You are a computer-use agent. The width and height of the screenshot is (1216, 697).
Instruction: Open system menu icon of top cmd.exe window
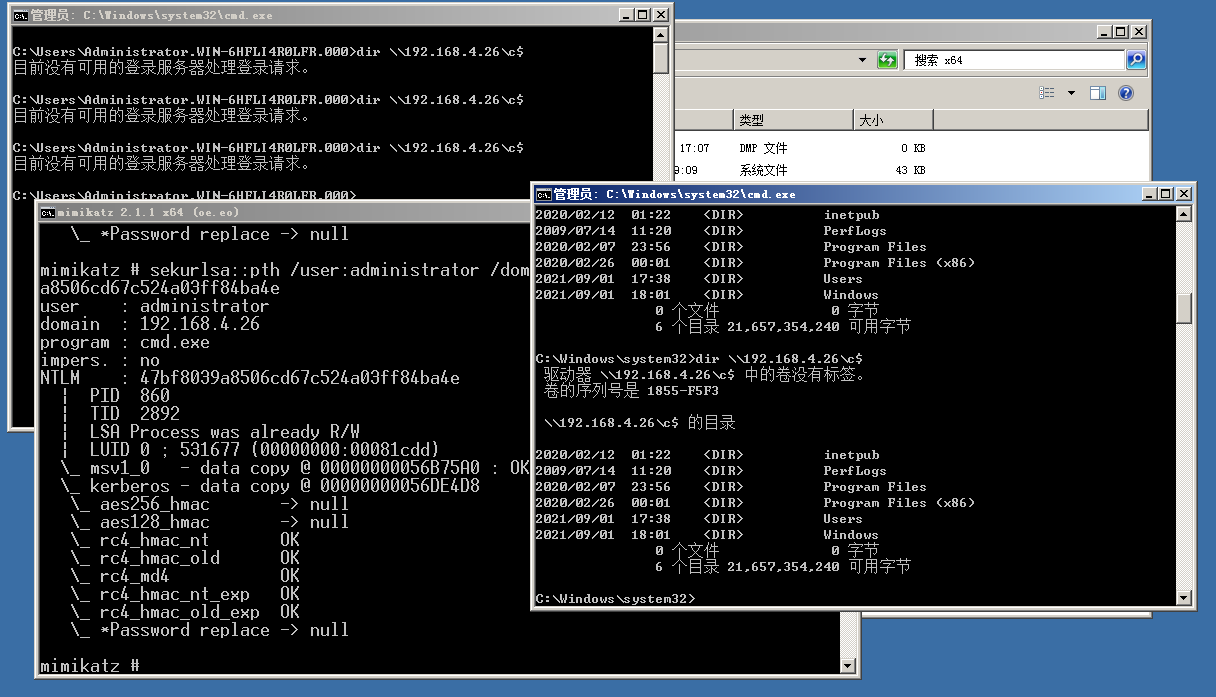20,15
